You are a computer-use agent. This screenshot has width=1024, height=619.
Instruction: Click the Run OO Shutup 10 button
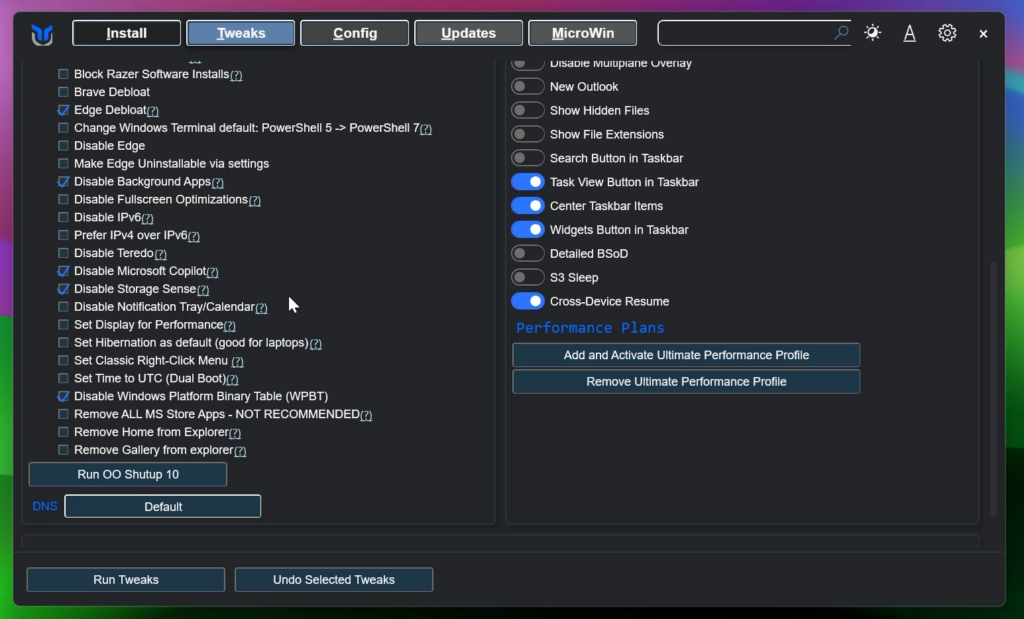click(128, 474)
